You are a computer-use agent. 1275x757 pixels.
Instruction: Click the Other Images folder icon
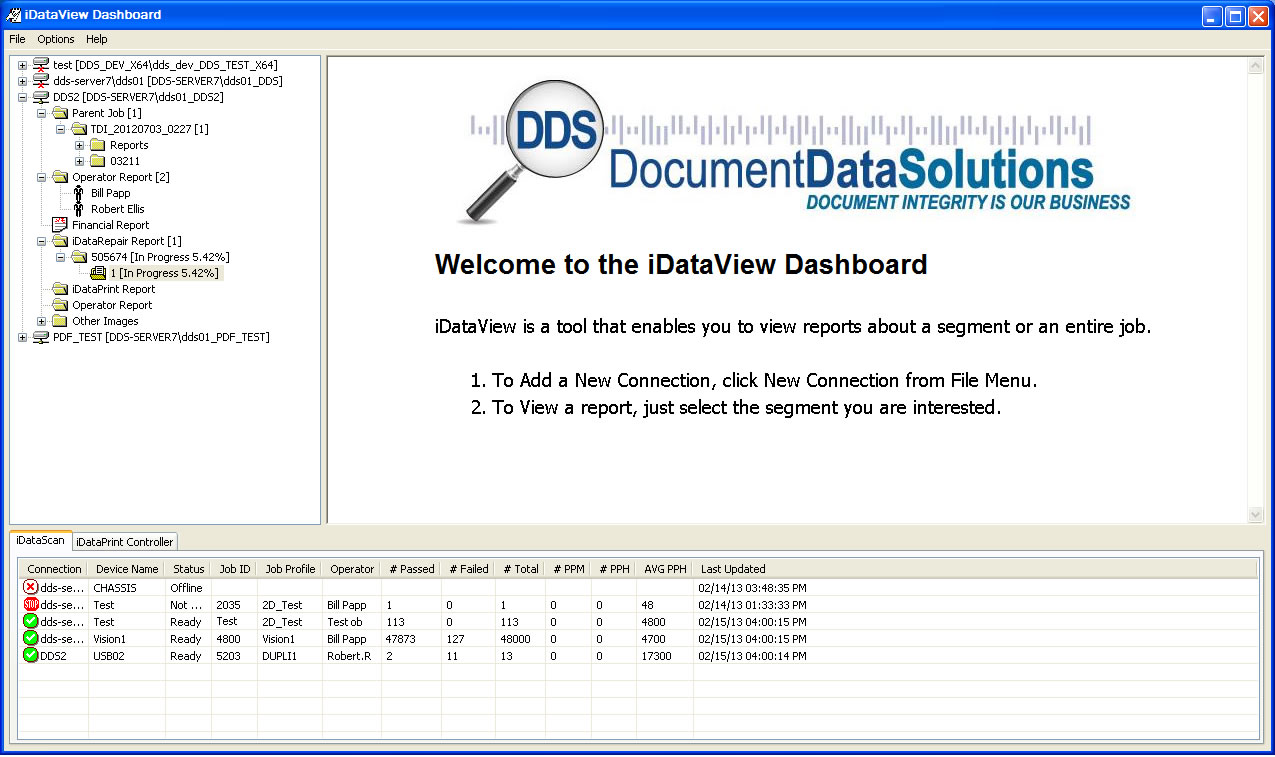click(60, 321)
